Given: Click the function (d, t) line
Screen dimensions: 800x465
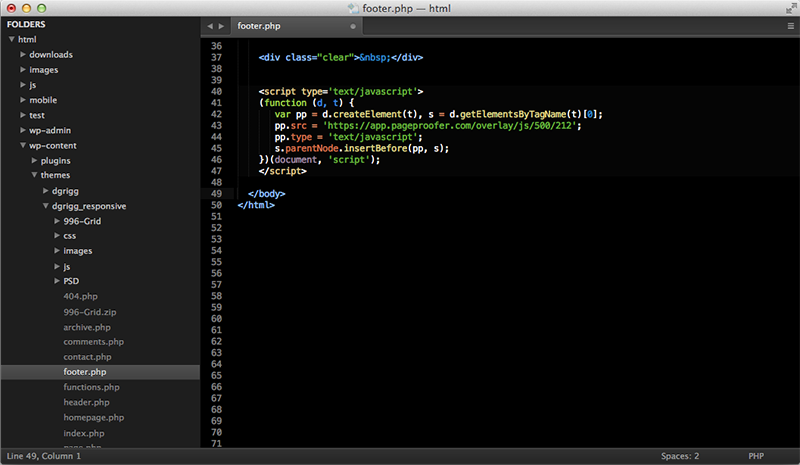Looking at the screenshot, I should (307, 103).
